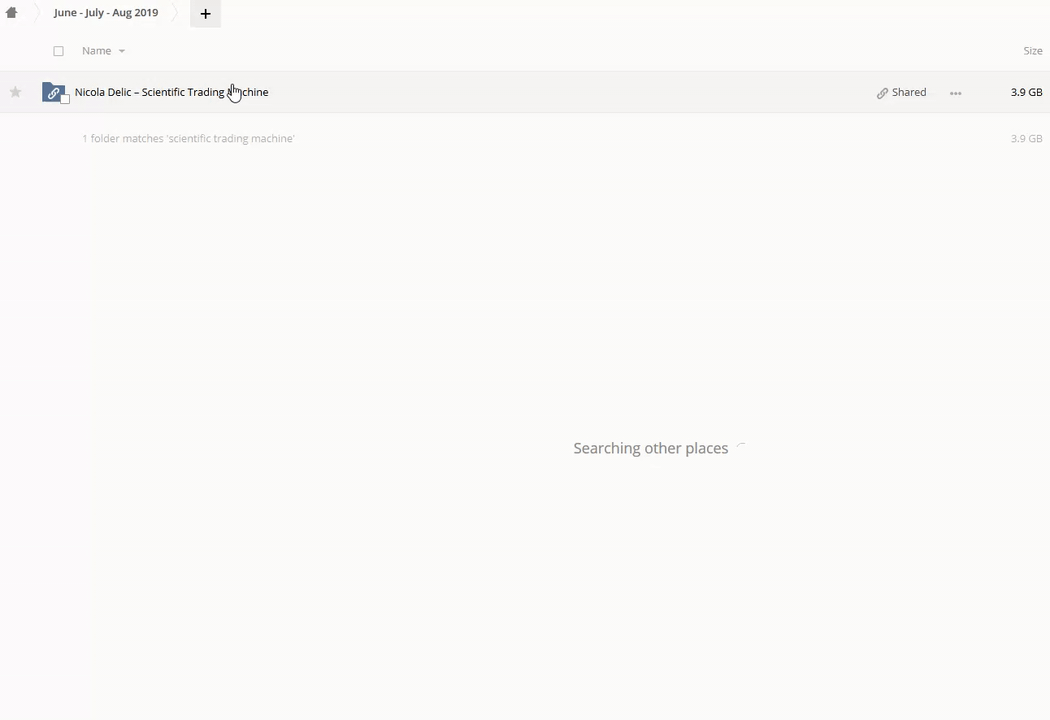This screenshot has width=1050, height=720.
Task: Click the '1 folder matches' summary text
Action: pyautogui.click(x=188, y=139)
